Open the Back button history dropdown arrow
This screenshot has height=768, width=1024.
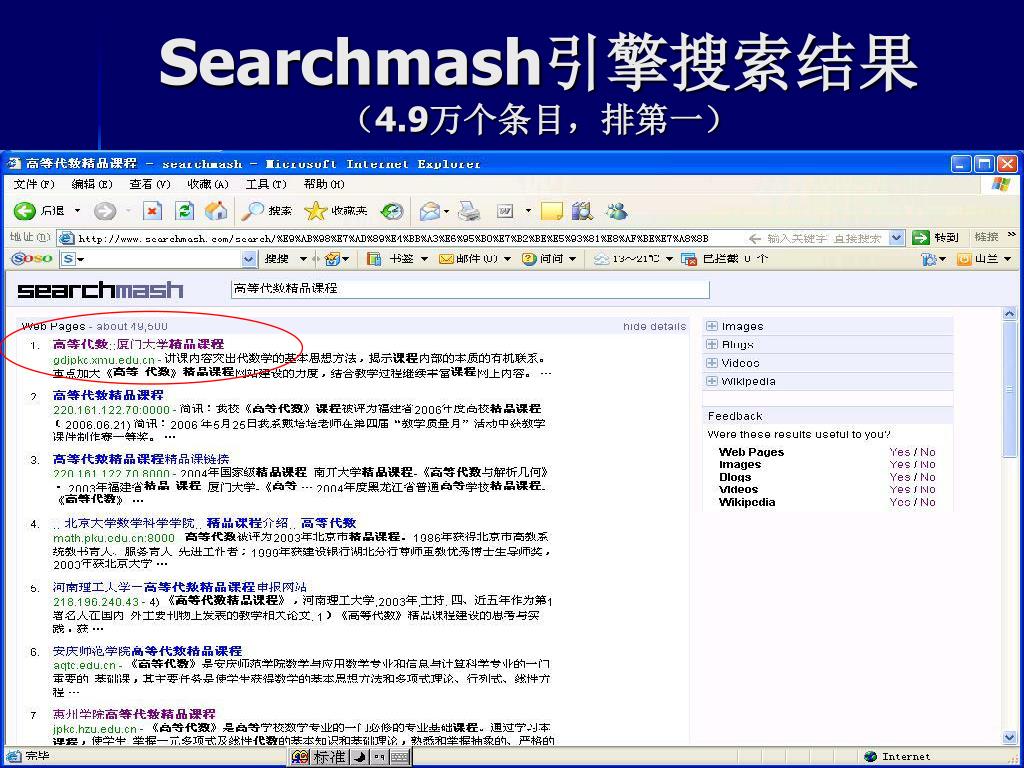click(x=77, y=210)
